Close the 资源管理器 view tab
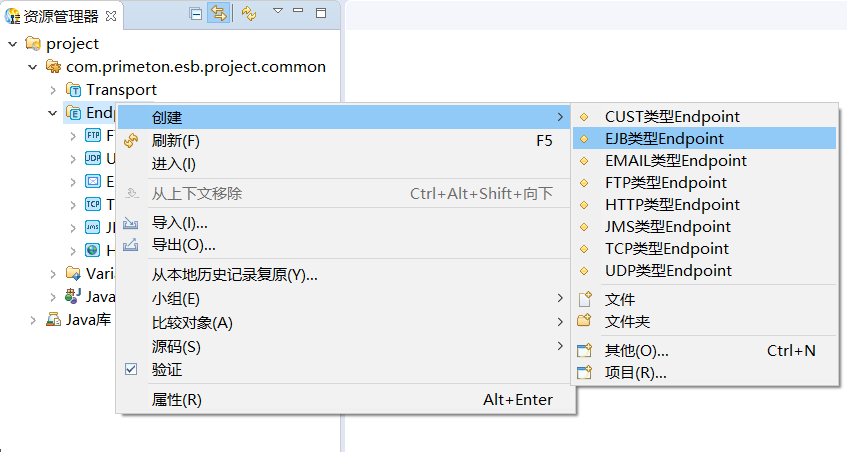Viewport: 847px width, 452px height. (111, 15)
